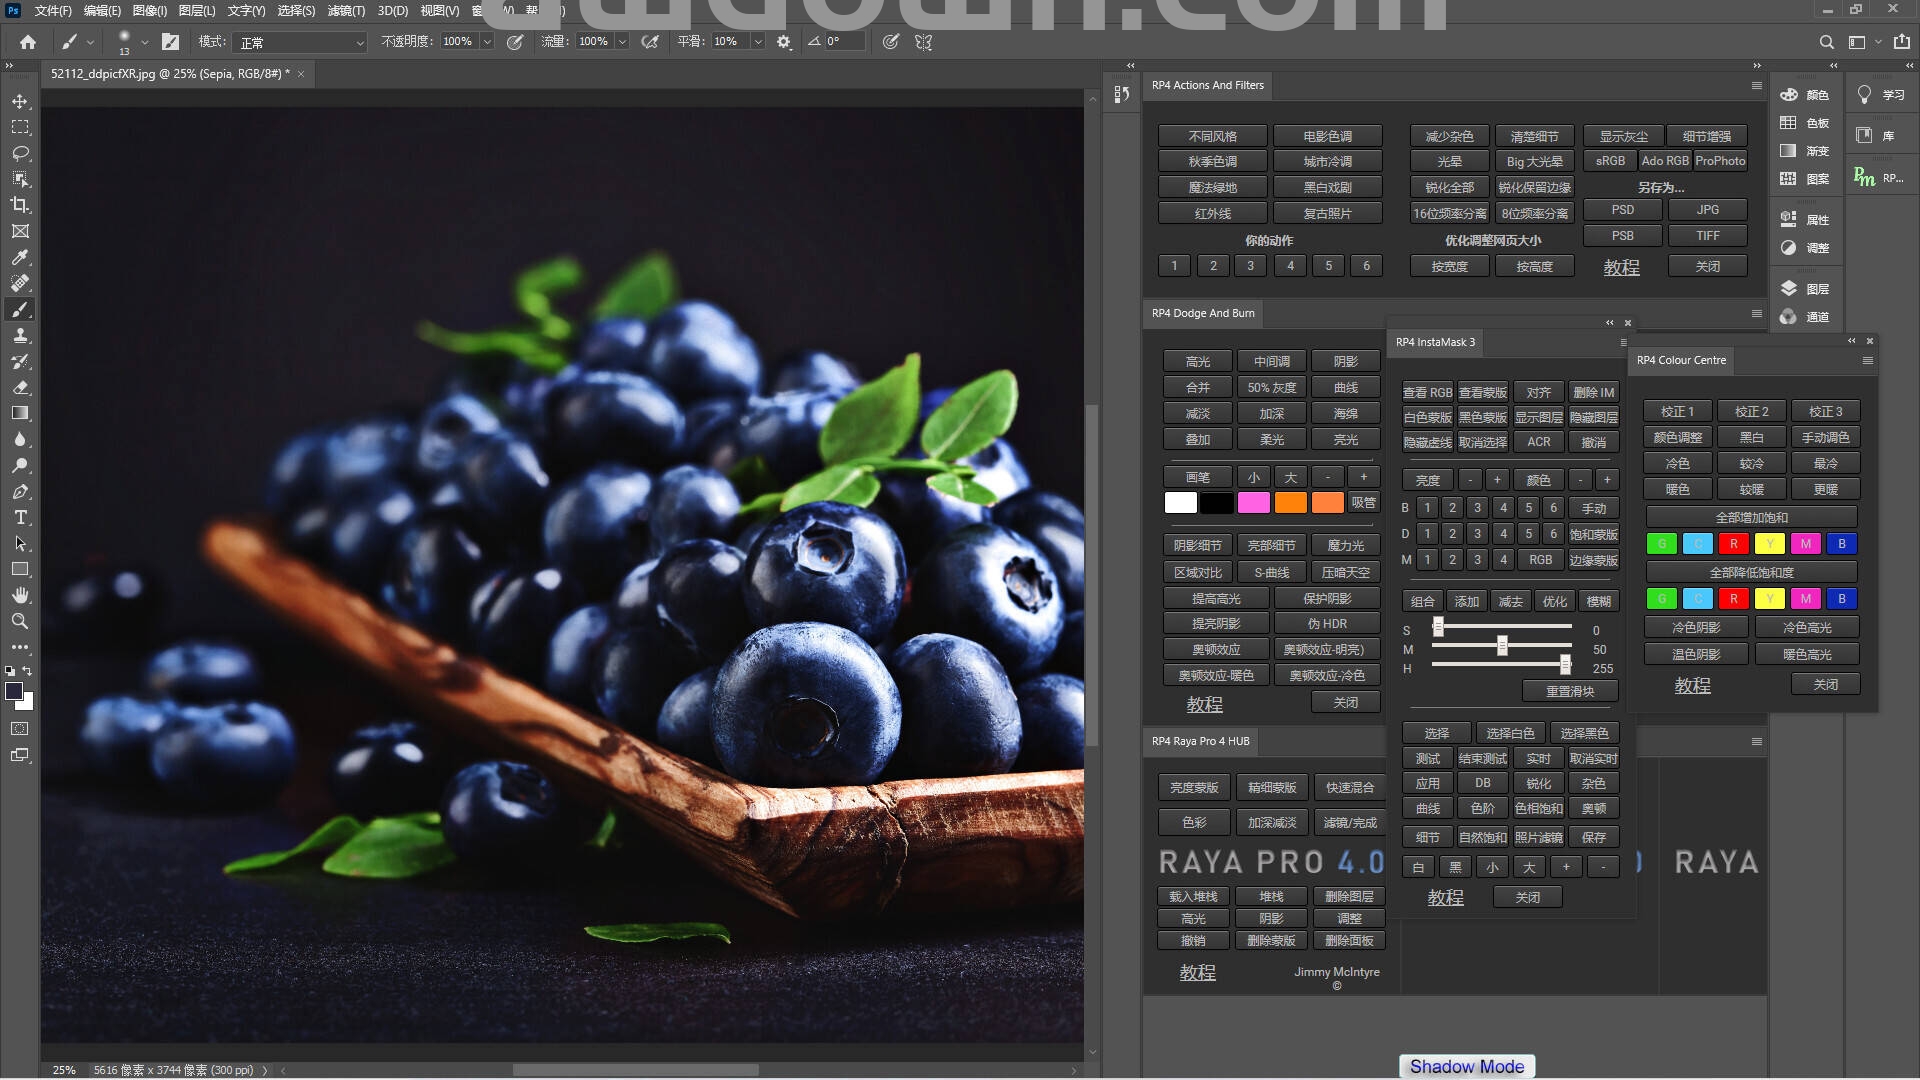Screen dimensions: 1920x1080
Task: Expand the opacity 100% dropdown arrow
Action: click(x=487, y=42)
